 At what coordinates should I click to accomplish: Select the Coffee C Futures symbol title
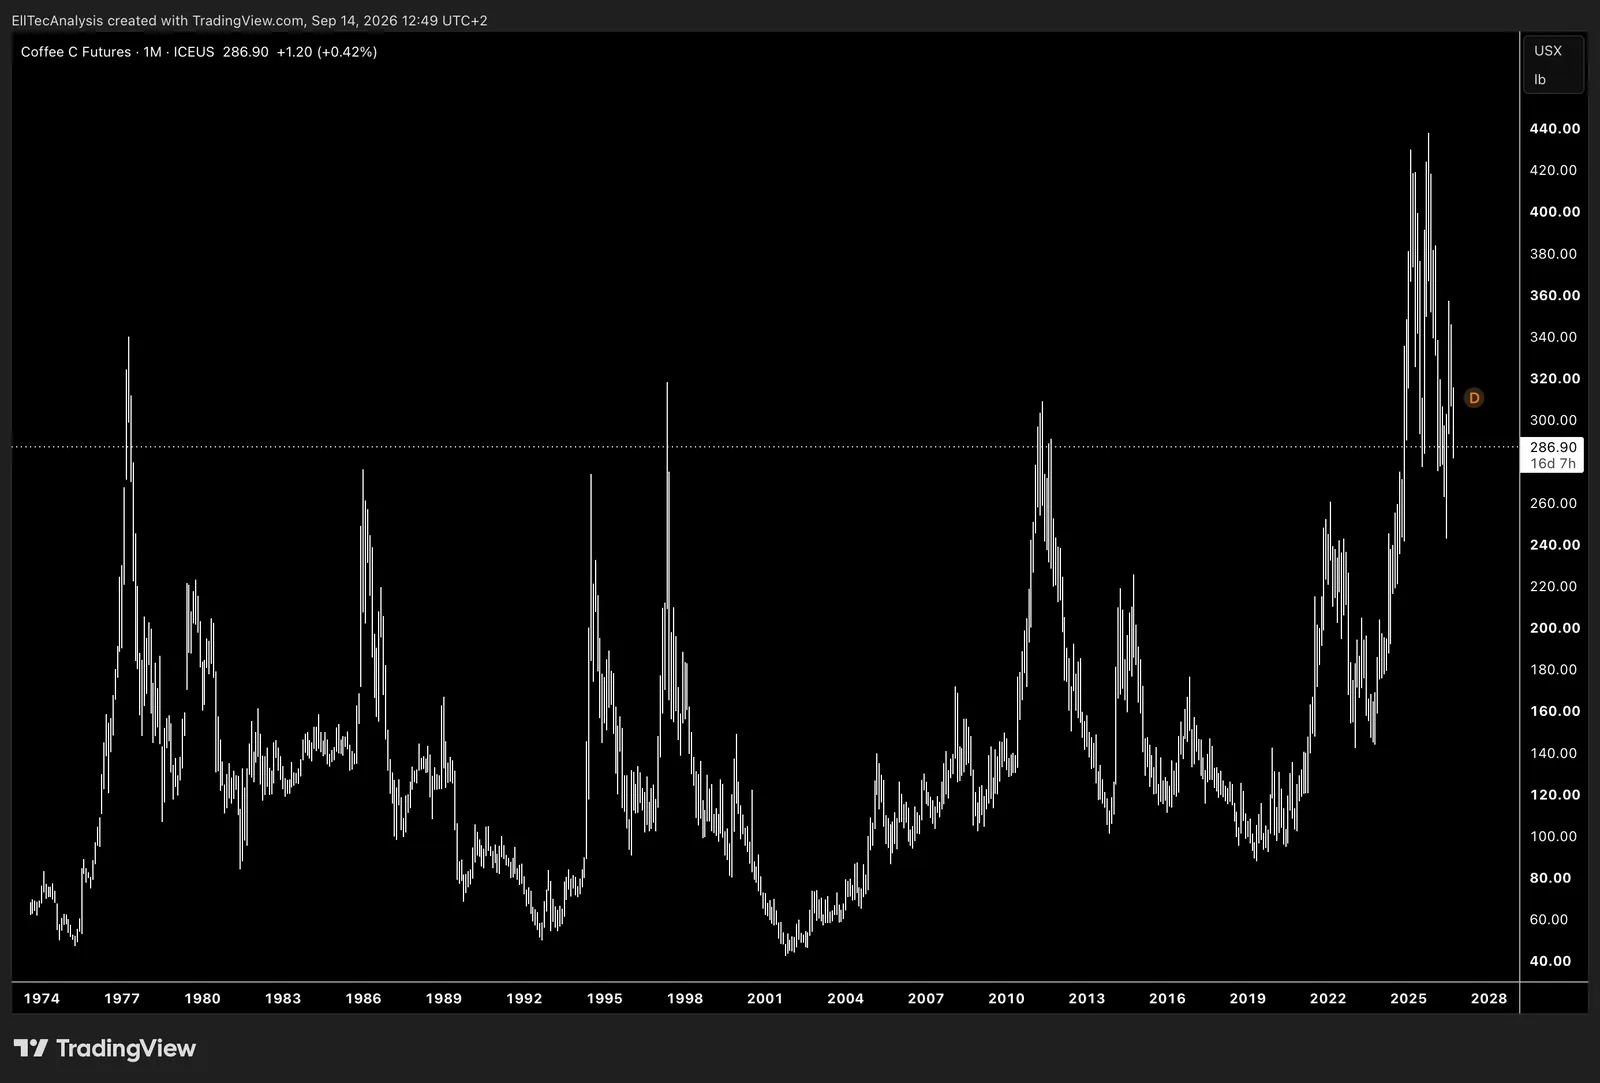coord(76,52)
